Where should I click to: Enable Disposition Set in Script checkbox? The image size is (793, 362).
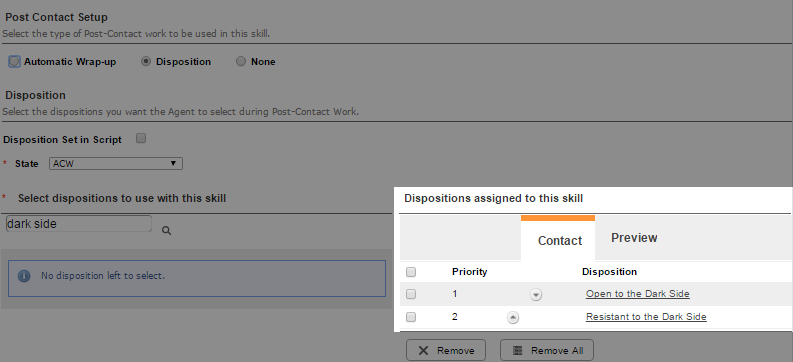[x=141, y=138]
